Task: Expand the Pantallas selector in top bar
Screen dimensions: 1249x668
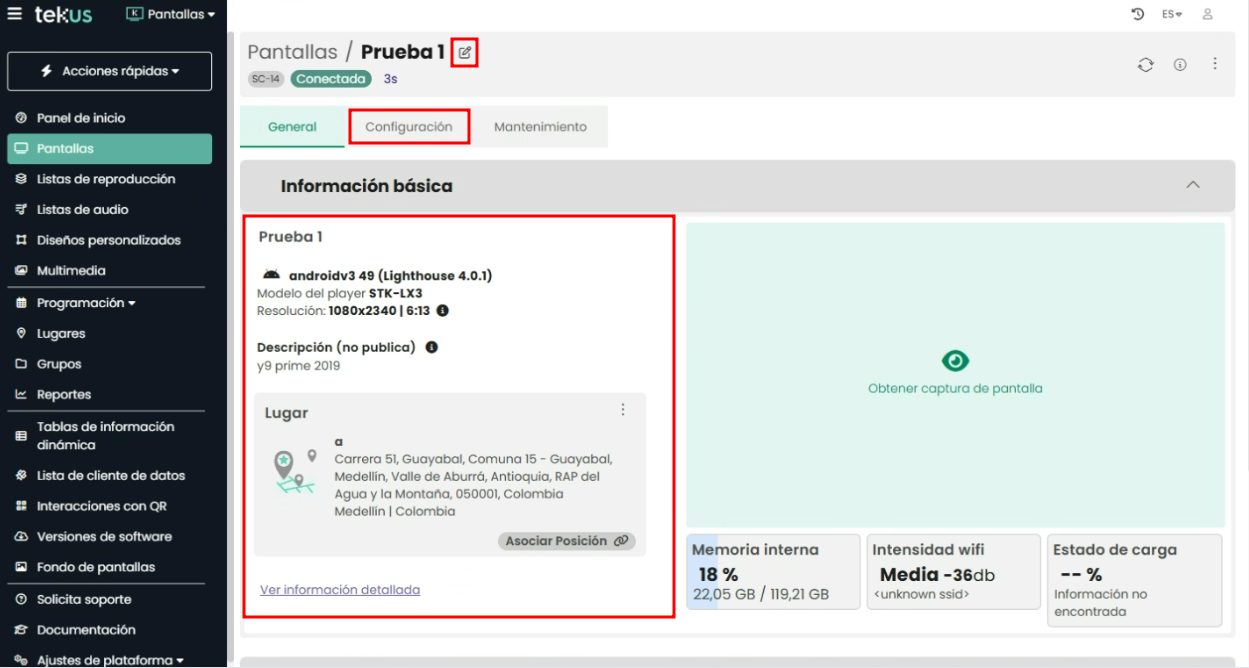Action: [x=171, y=14]
